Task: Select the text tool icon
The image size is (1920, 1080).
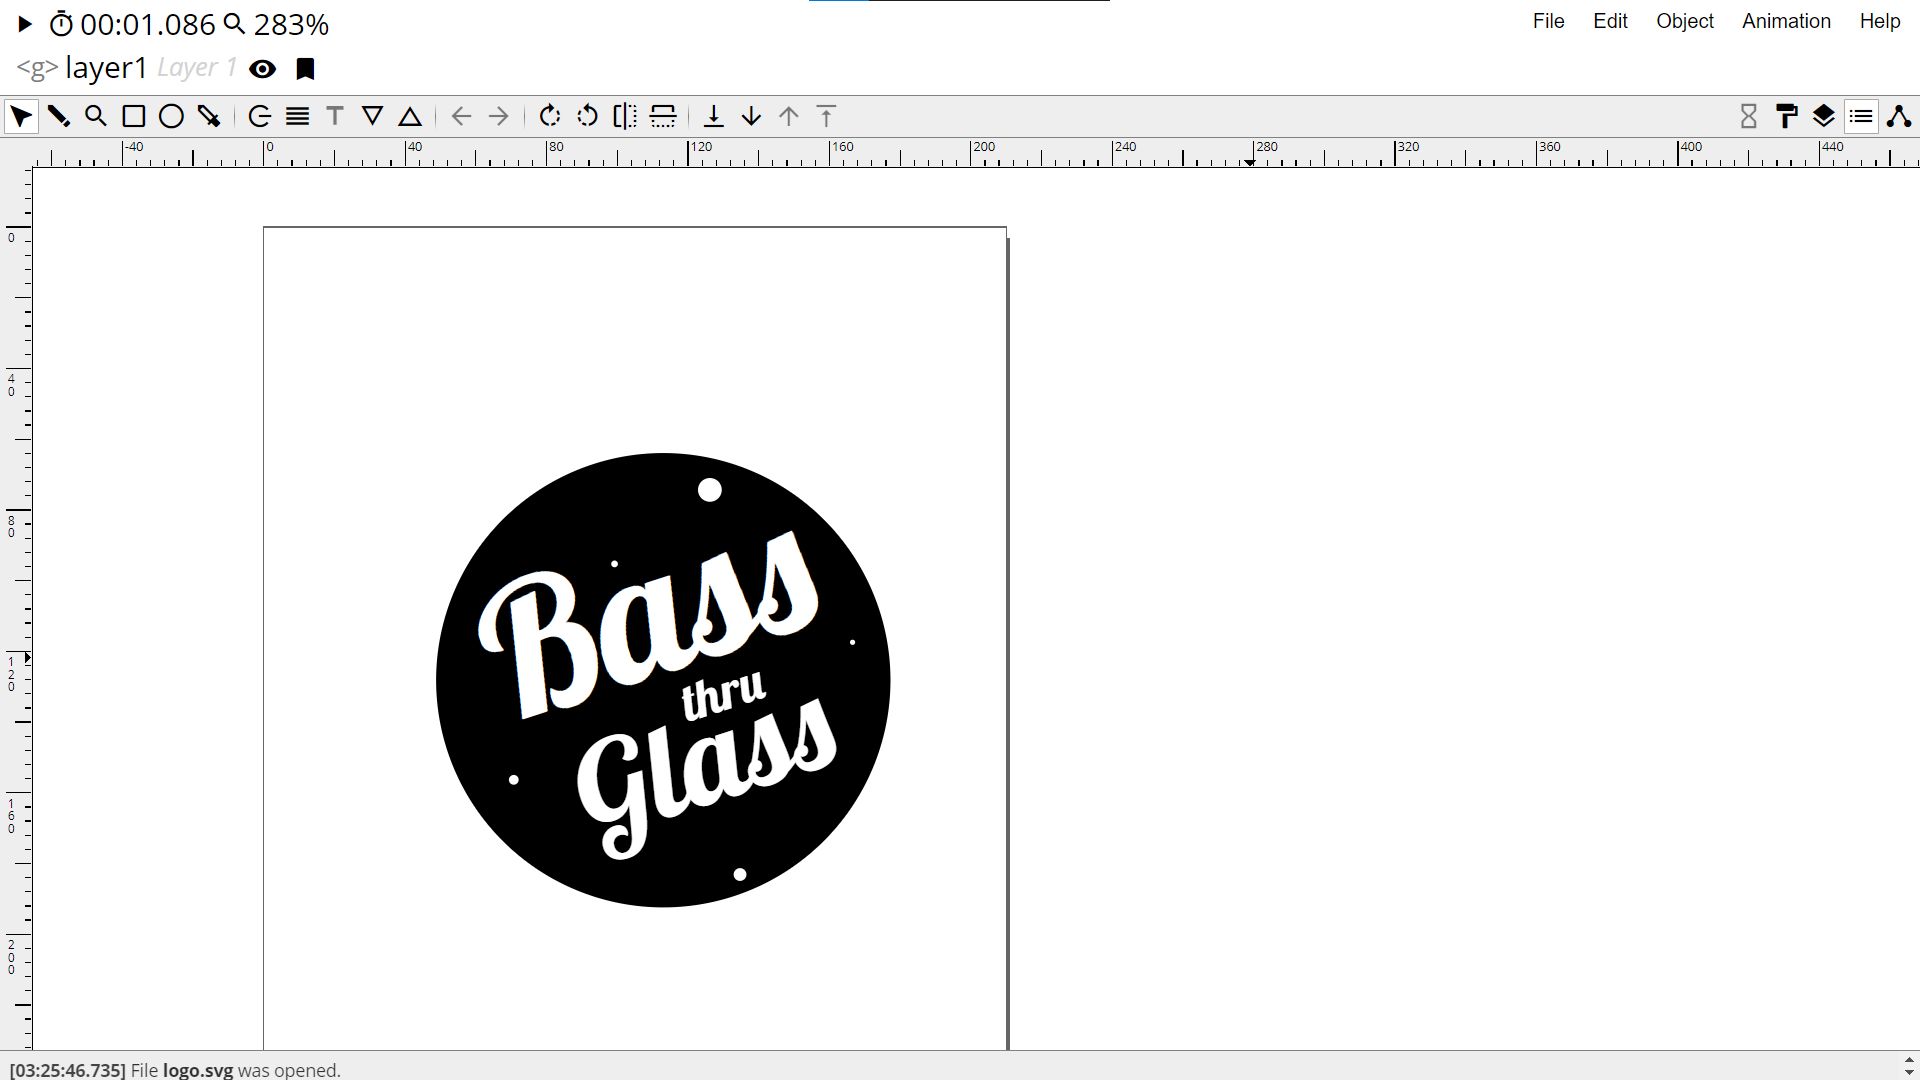Action: [x=335, y=117]
